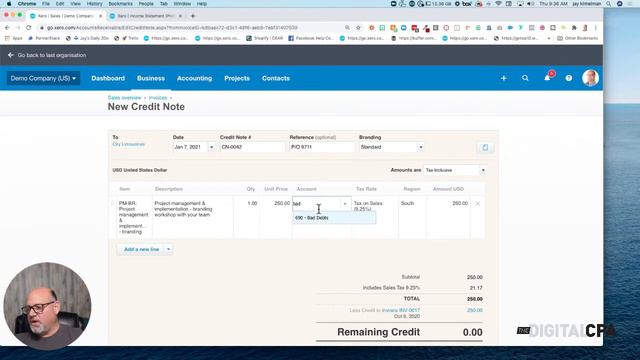Open the user profile avatar
640x360 pixels.
590,78
